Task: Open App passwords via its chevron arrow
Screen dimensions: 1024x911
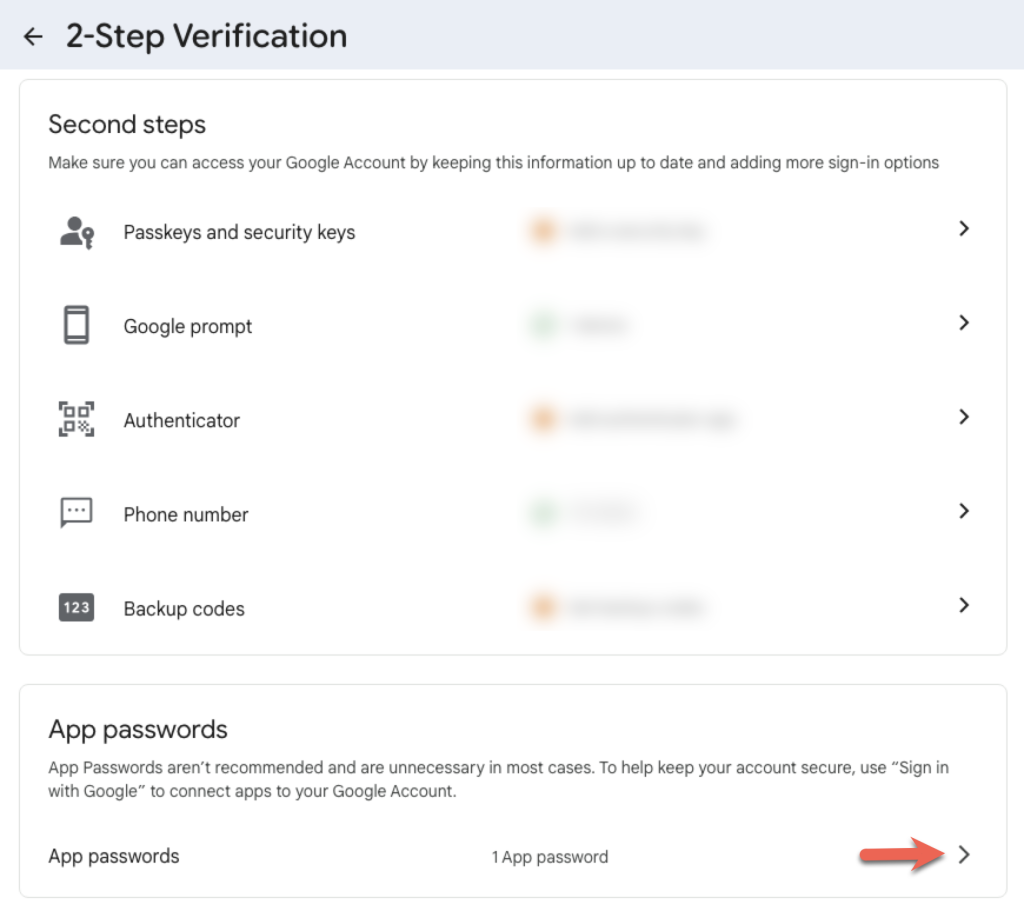Action: click(963, 856)
